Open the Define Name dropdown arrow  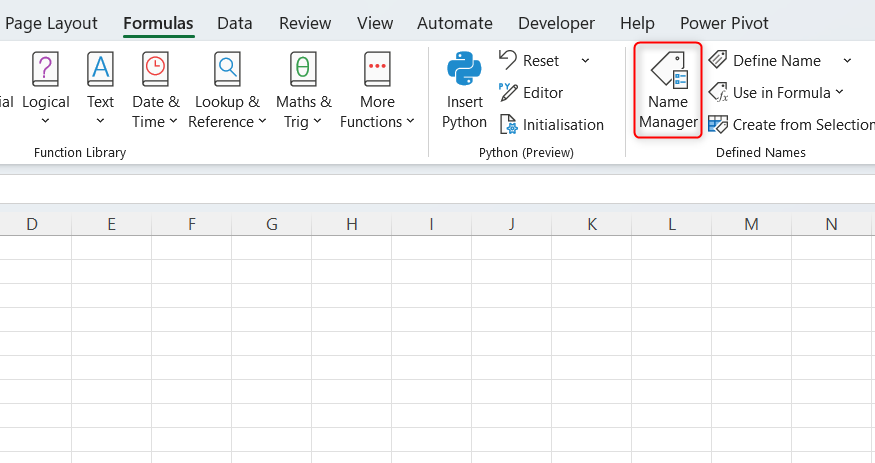[x=847, y=60]
